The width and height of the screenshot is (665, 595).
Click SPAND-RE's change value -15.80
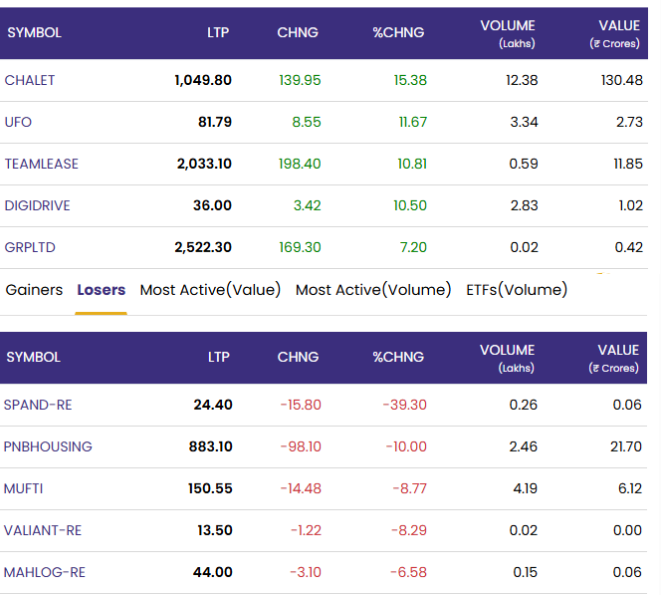pos(301,405)
